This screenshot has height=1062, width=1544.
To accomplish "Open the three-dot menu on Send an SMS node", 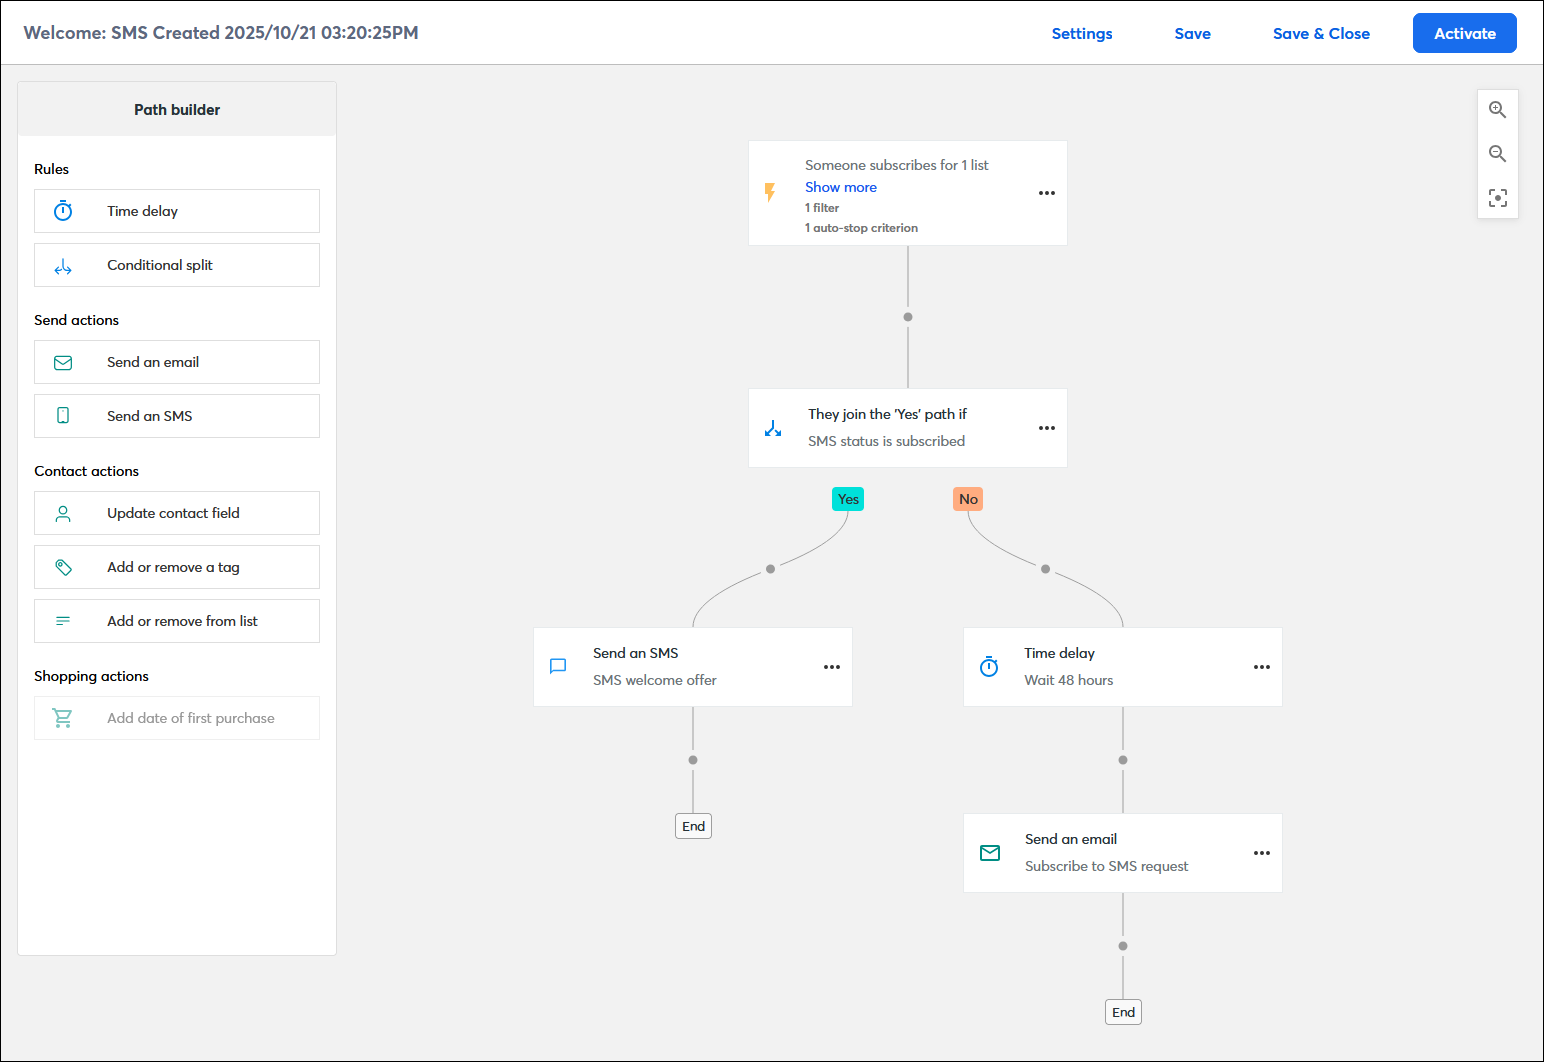I will point(832,667).
